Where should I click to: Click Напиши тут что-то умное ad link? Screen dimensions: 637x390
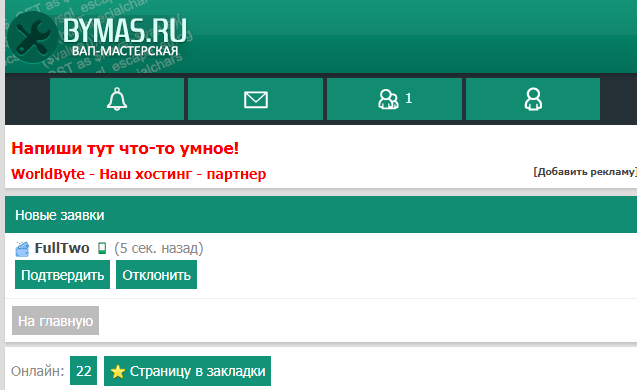coord(125,148)
